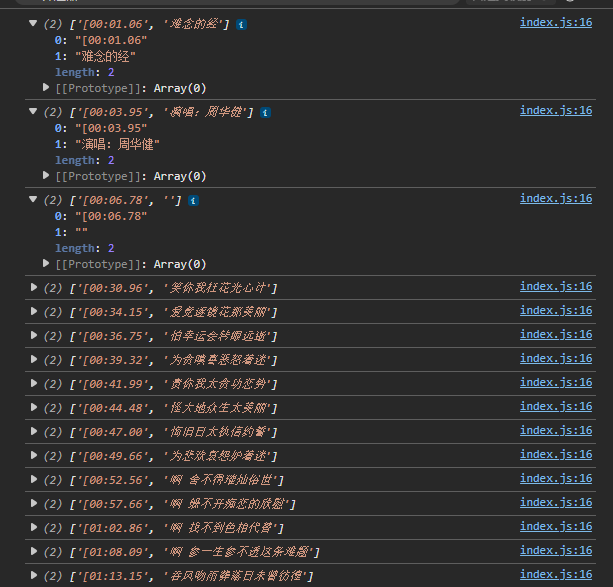
Task: Open index.js:16 link for the 01:02.86 log
Action: [x=556, y=526]
